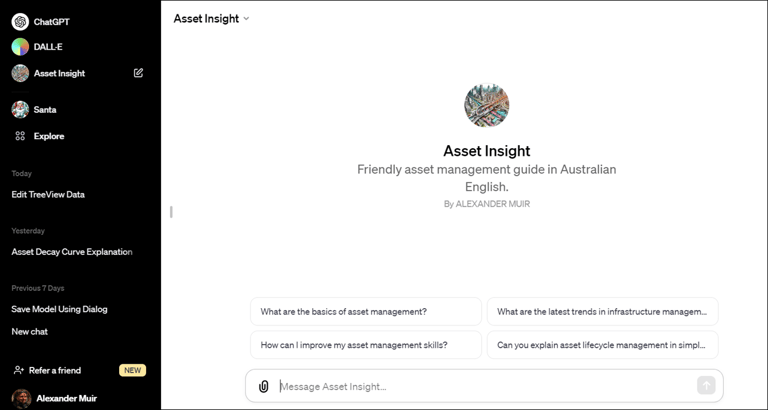Click the Asset Insight center avatar image

[487, 106]
